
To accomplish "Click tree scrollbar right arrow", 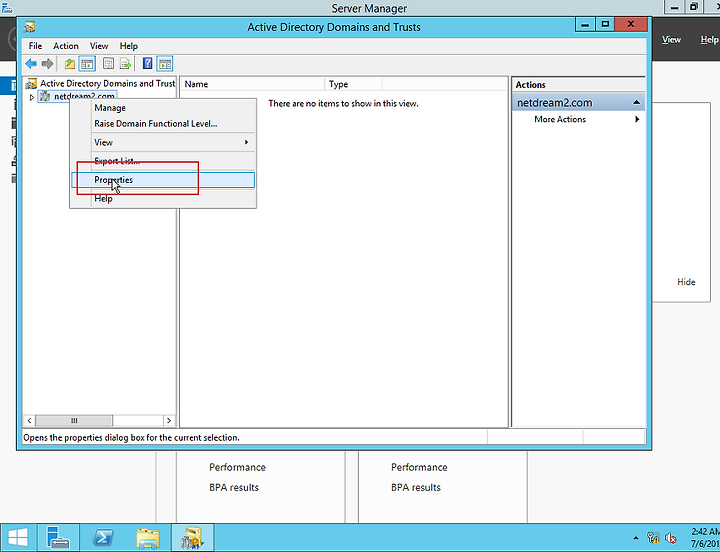I will pos(169,421).
